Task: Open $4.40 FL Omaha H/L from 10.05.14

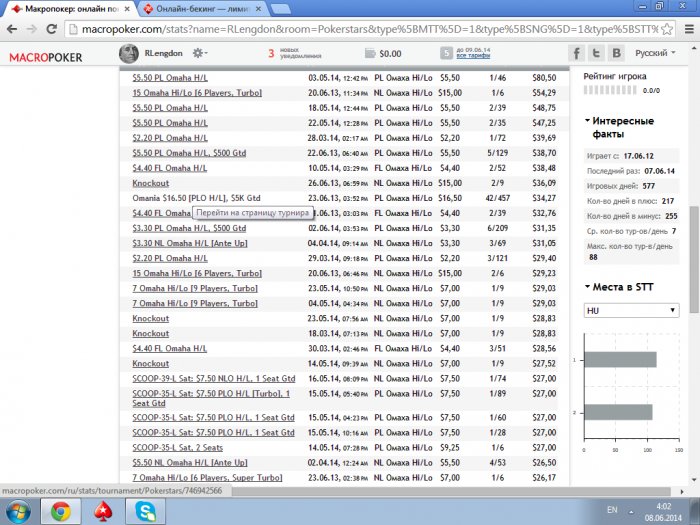Action: 170,168
